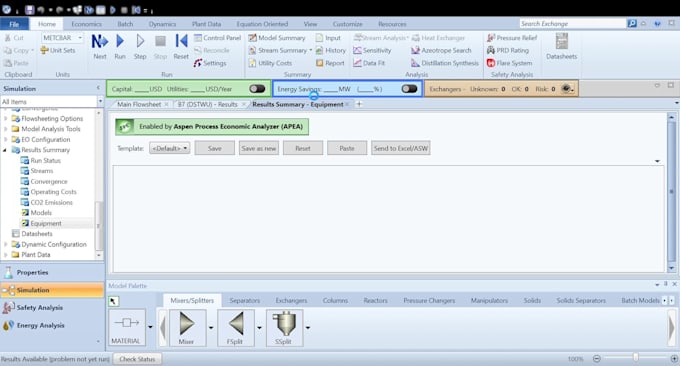680x366 pixels.
Task: Open Utility Costs
Action: click(270, 63)
